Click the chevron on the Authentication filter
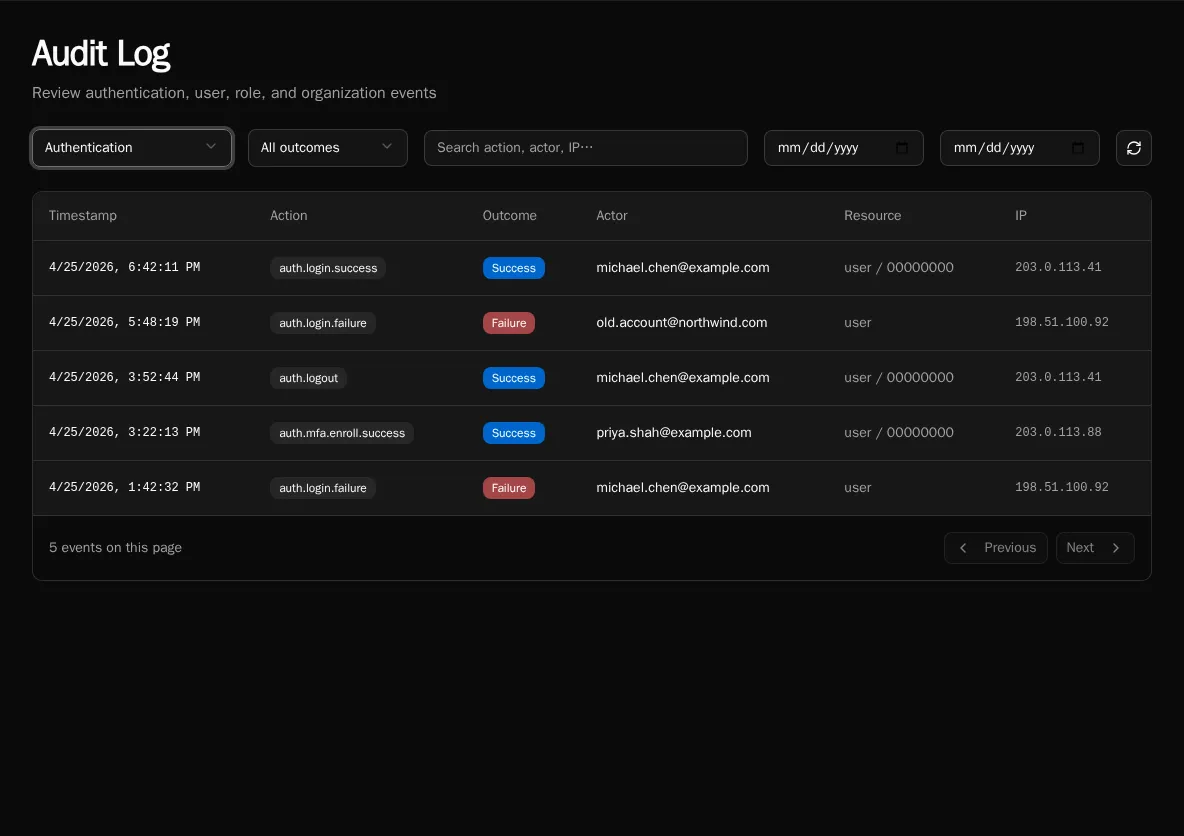Screen dimensions: 1184x836 click(211, 147)
